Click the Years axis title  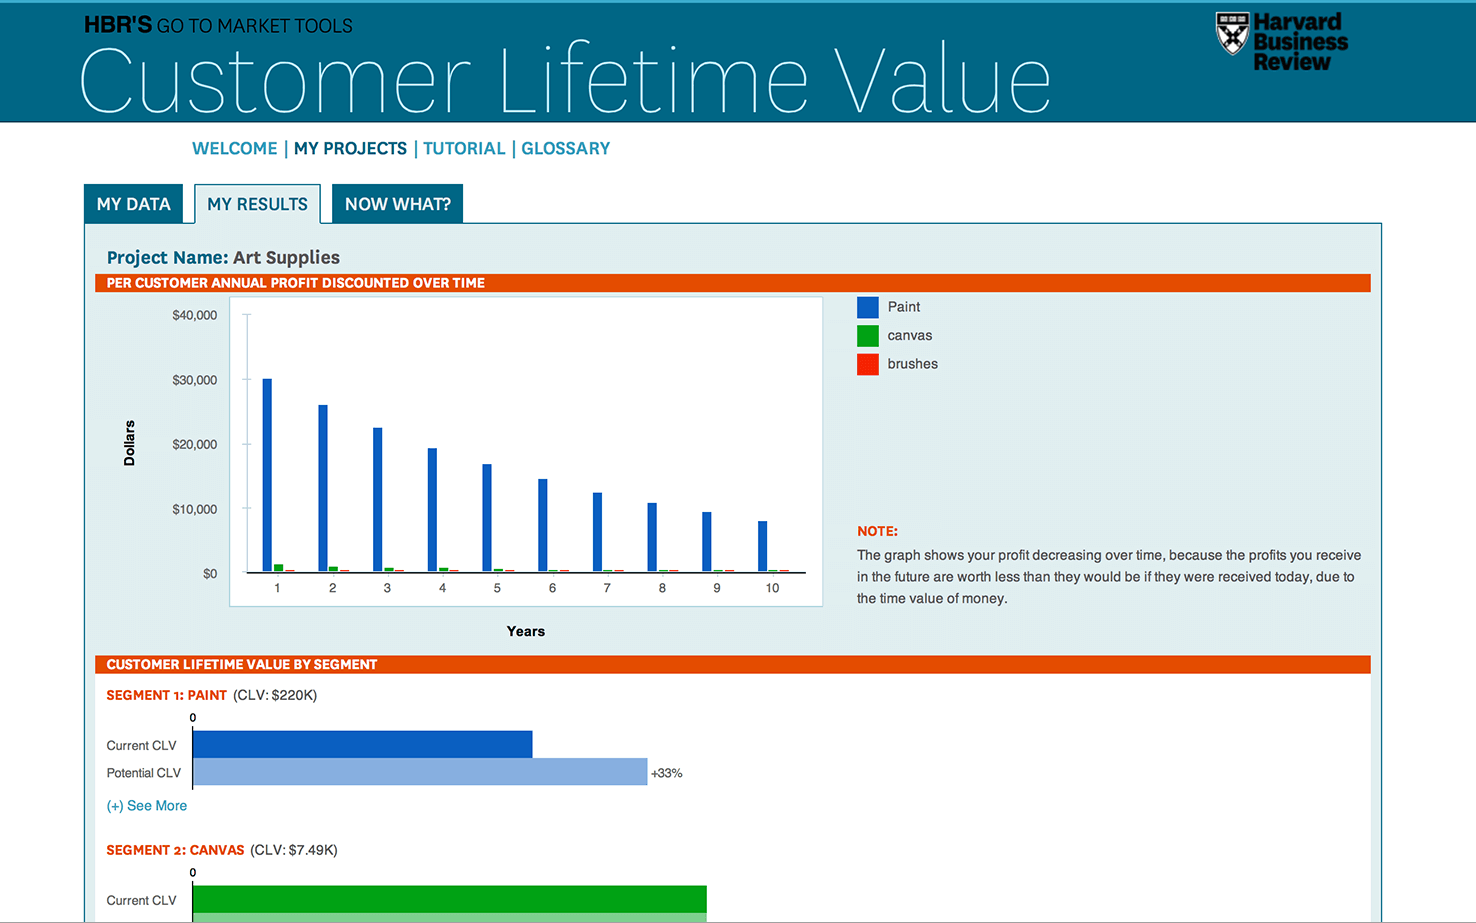(526, 631)
